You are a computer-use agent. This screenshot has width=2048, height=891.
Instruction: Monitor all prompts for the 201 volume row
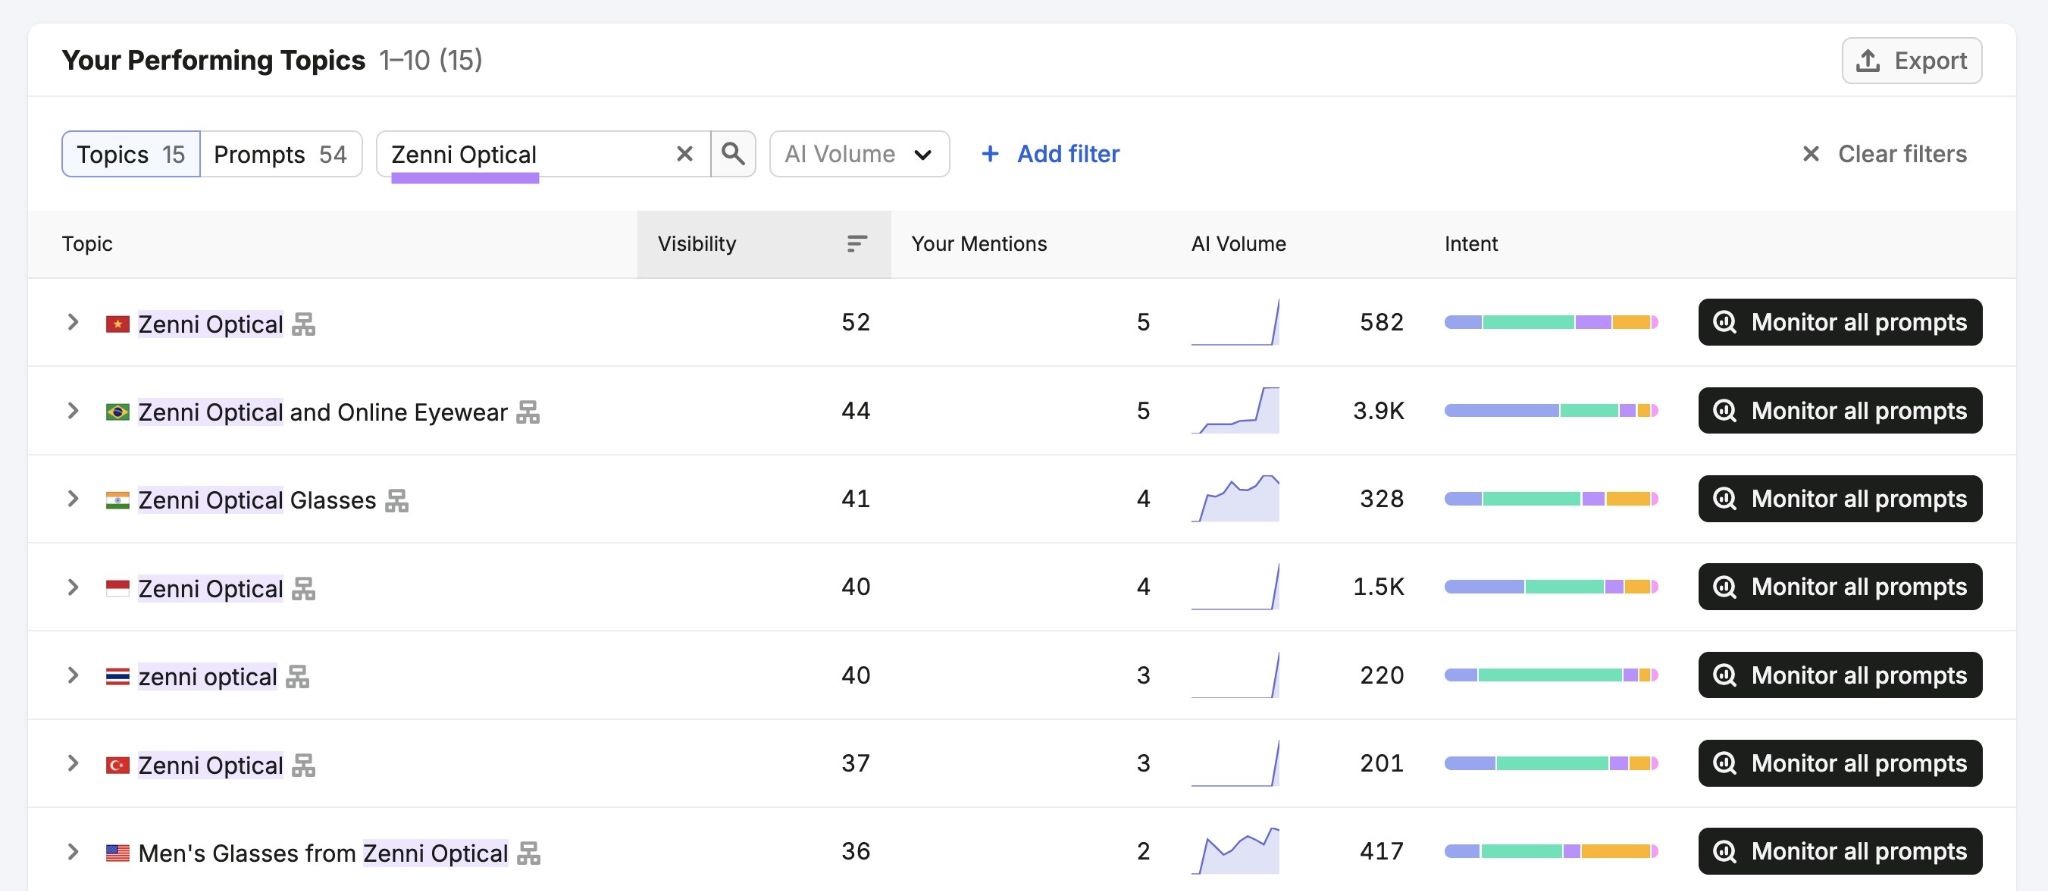1840,763
